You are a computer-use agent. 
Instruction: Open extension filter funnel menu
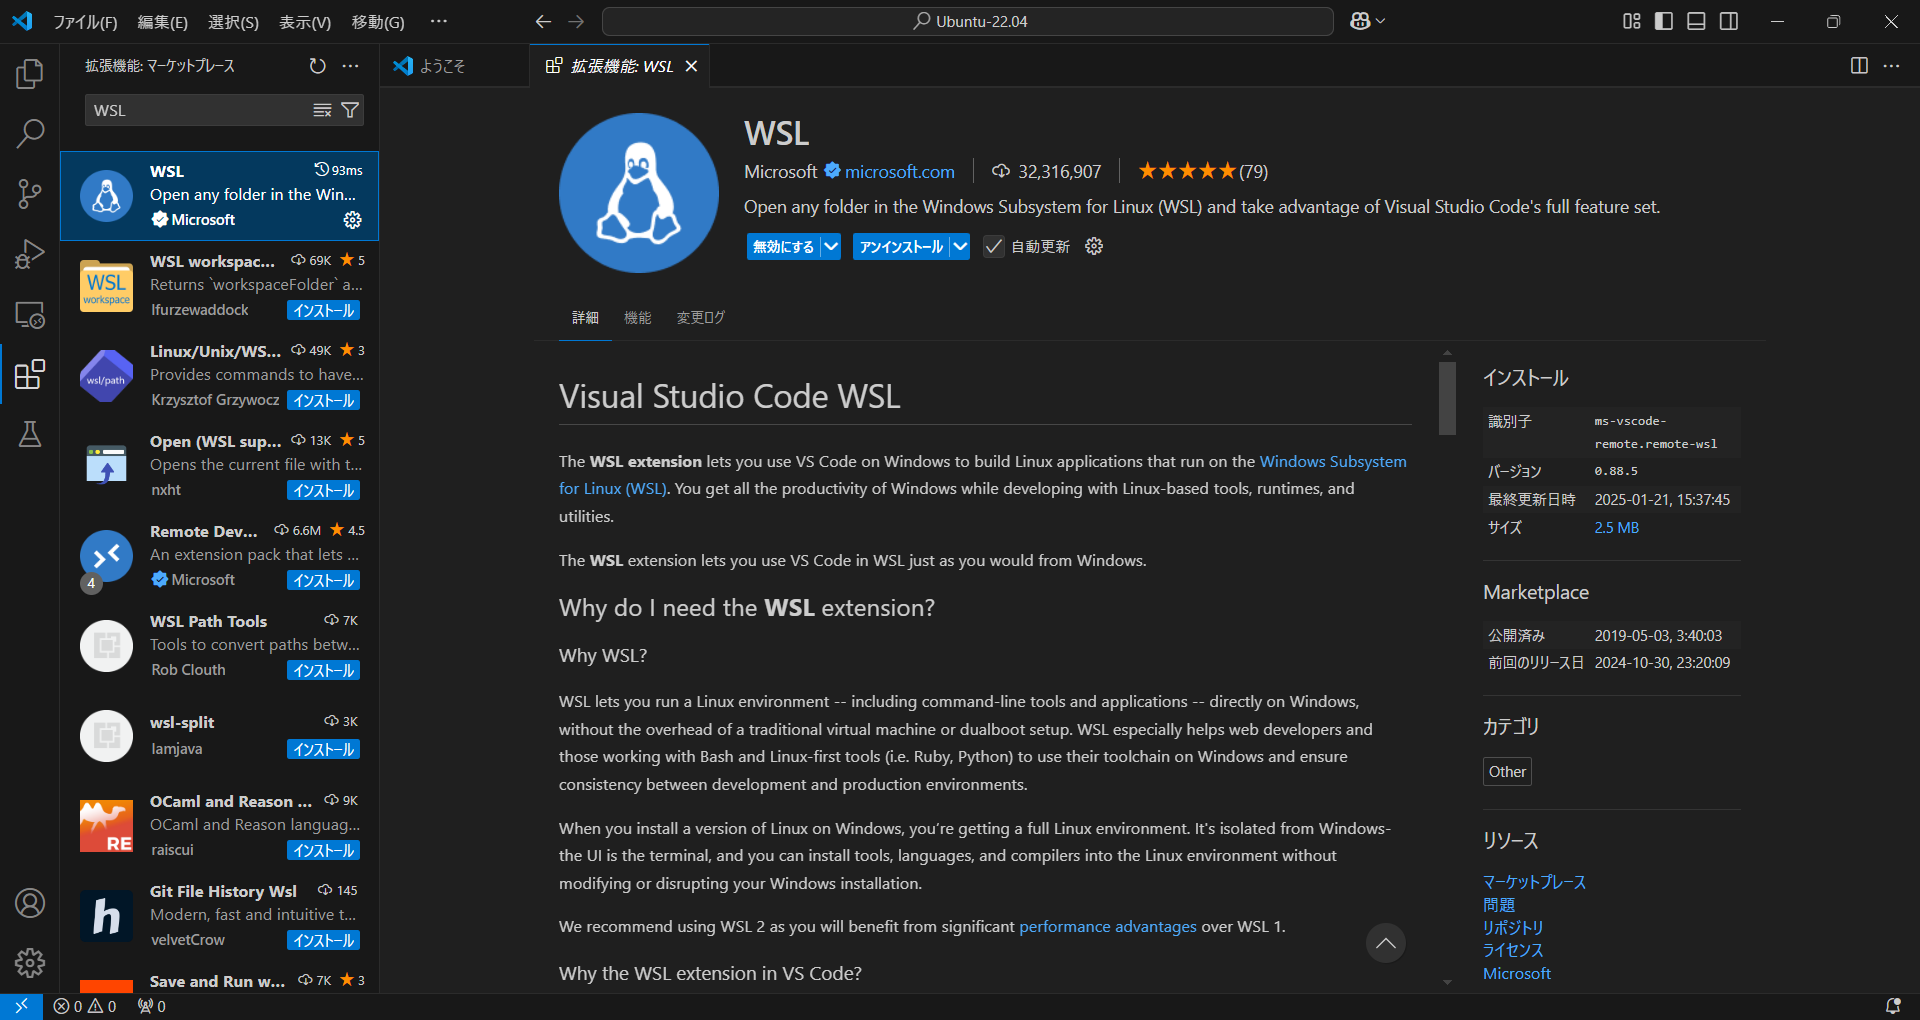coord(350,110)
